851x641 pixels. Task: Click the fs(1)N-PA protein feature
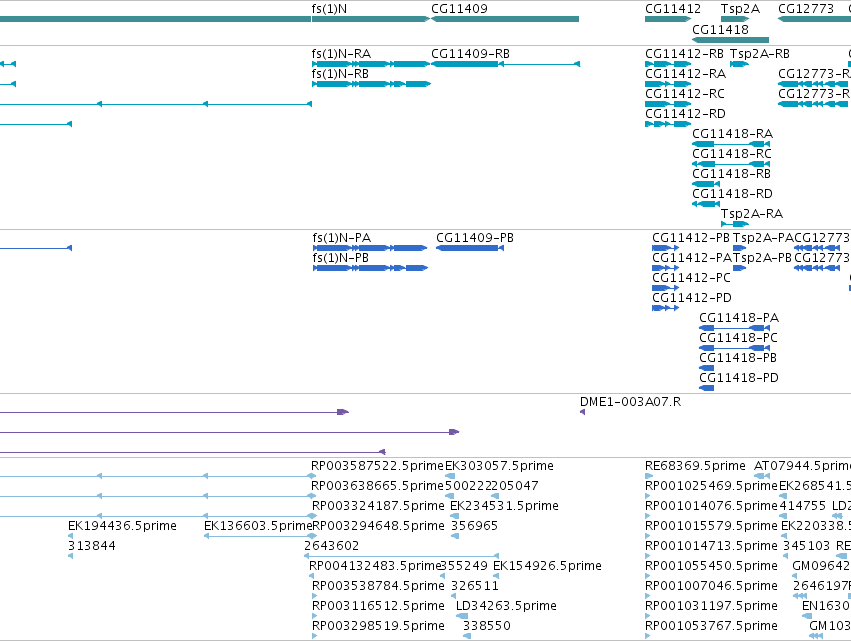pyautogui.click(x=370, y=248)
